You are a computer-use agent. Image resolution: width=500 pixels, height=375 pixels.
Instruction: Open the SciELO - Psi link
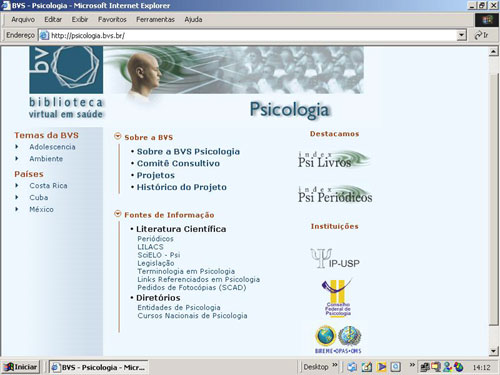coord(159,255)
